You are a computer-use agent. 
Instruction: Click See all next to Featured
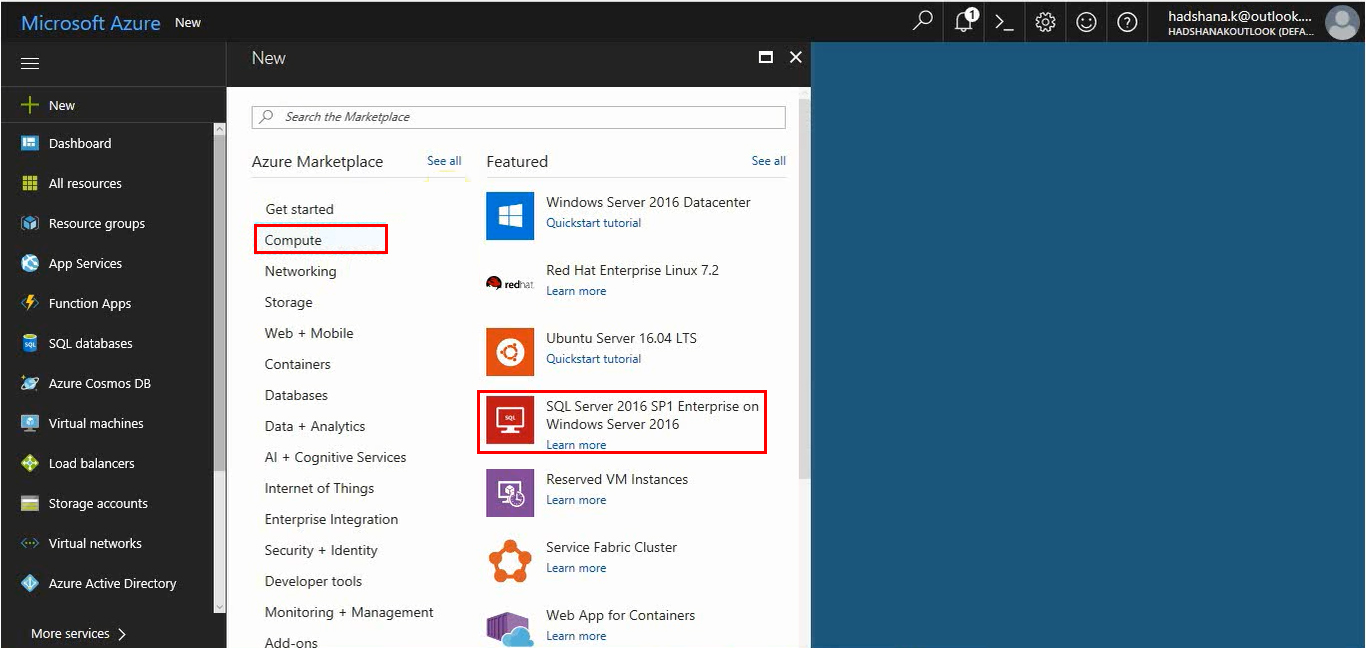tap(768, 160)
